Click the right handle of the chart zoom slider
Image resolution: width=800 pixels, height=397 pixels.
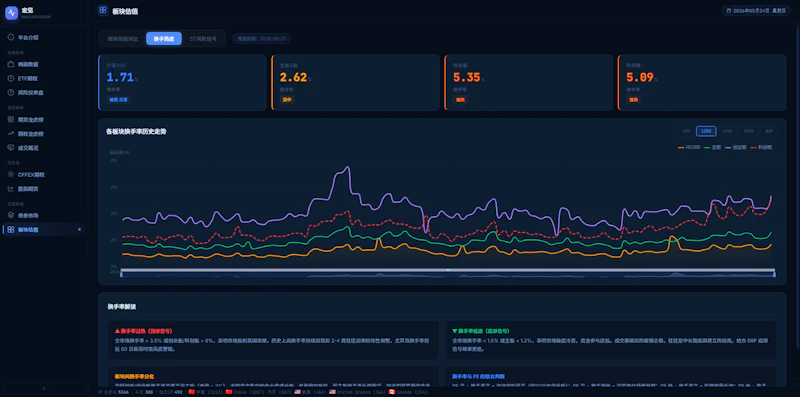[774, 275]
